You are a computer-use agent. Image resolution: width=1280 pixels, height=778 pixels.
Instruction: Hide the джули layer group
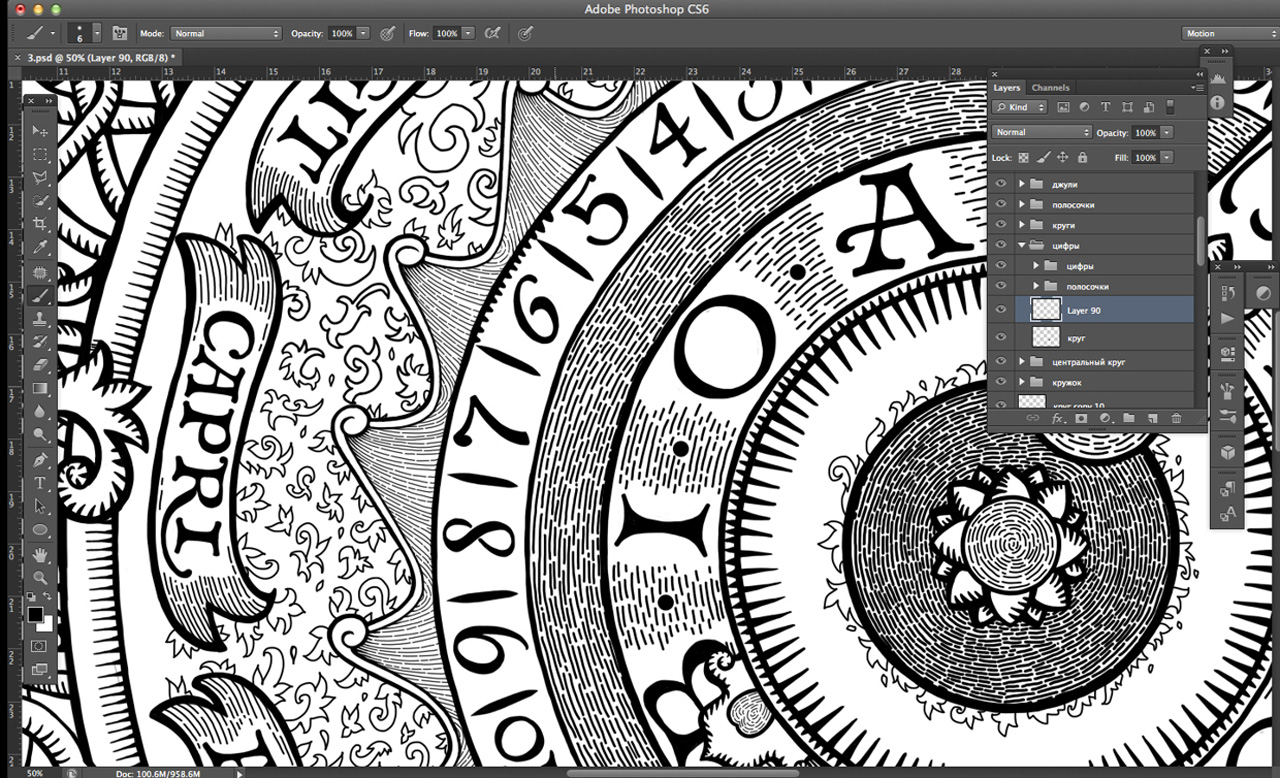[1000, 183]
